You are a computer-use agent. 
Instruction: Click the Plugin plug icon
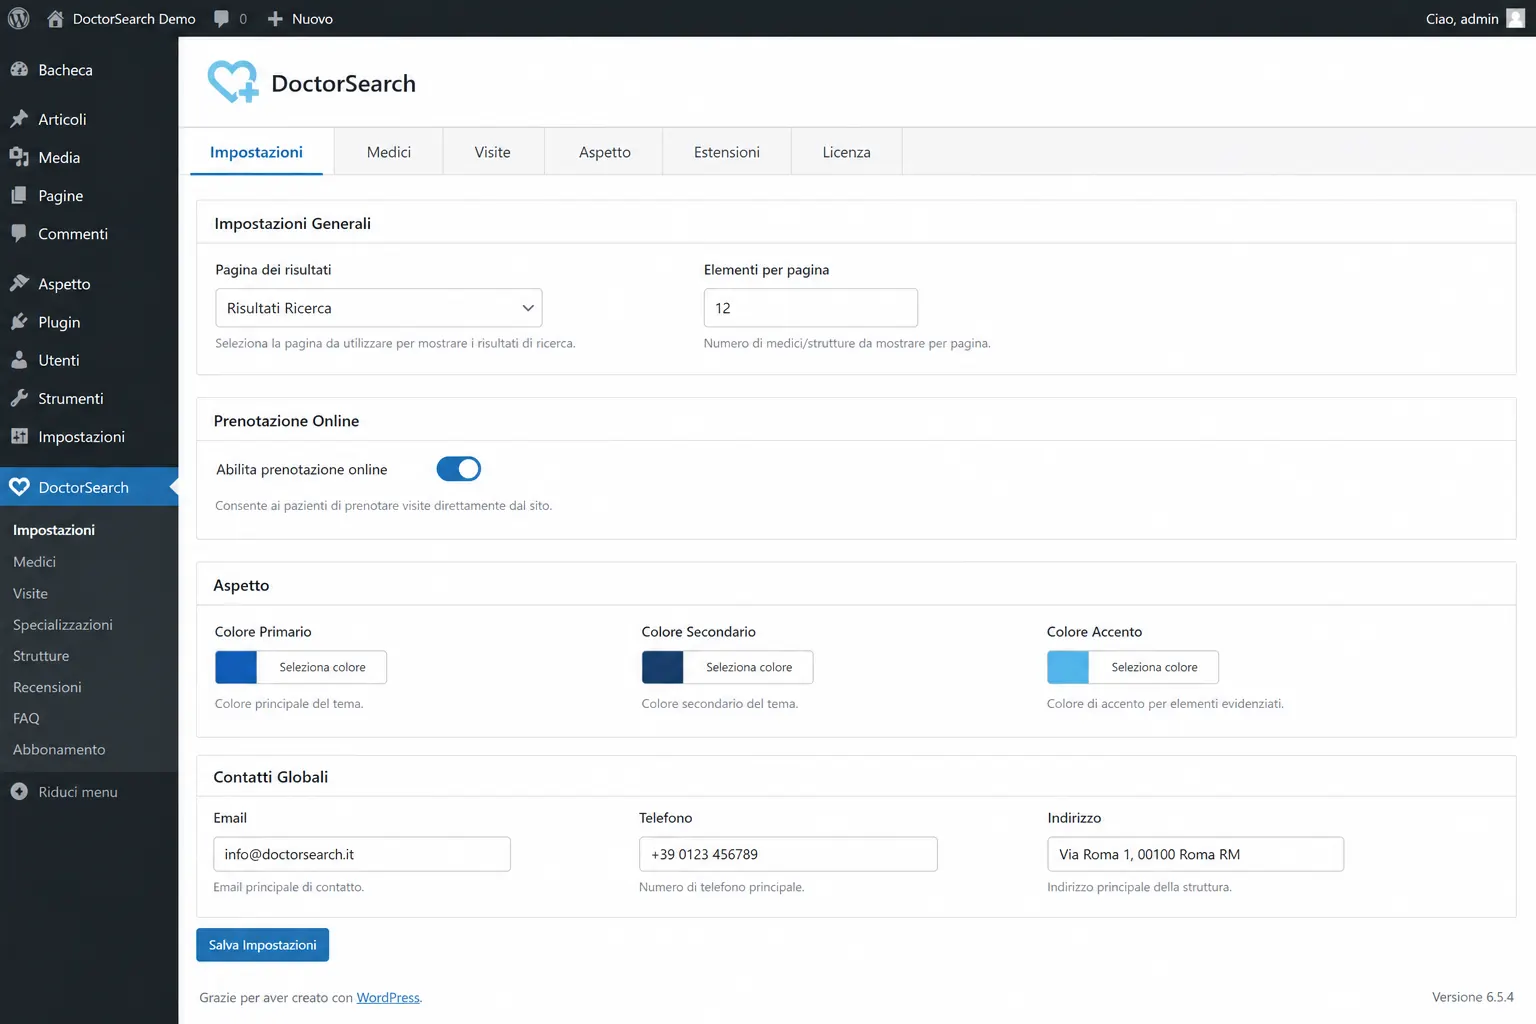click(19, 321)
